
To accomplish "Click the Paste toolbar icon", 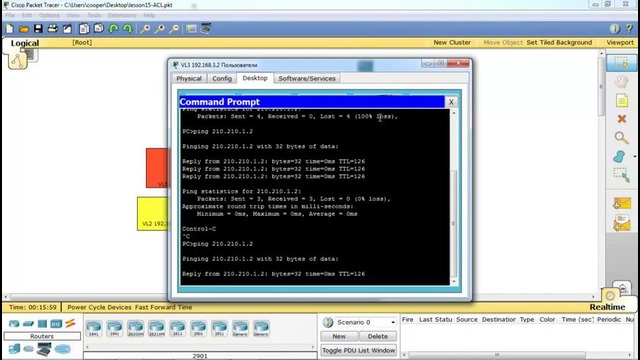I will coord(99,29).
